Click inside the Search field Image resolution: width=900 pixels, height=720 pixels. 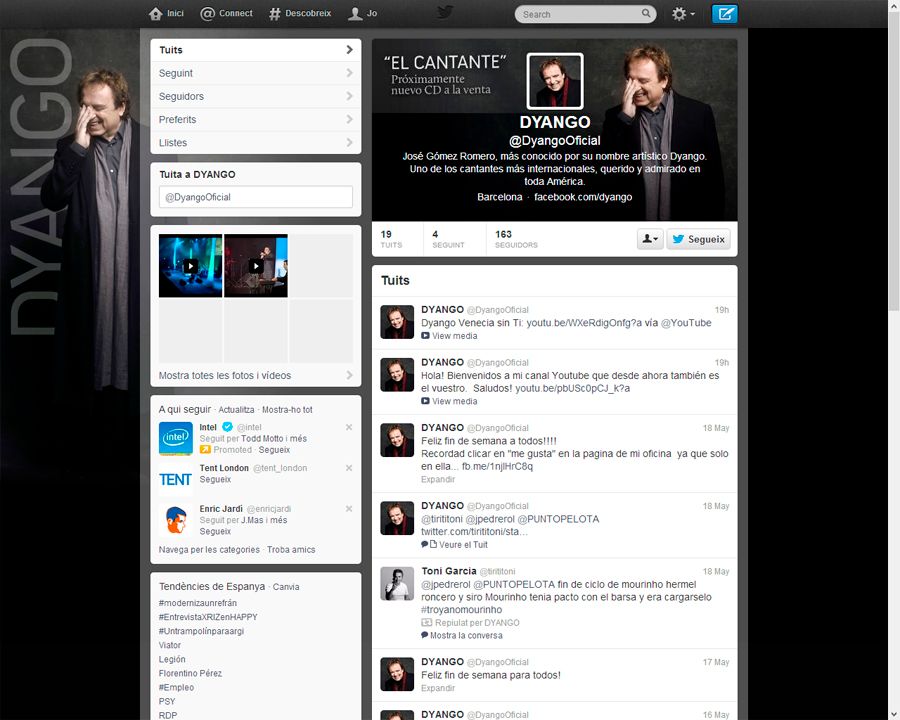click(x=579, y=14)
